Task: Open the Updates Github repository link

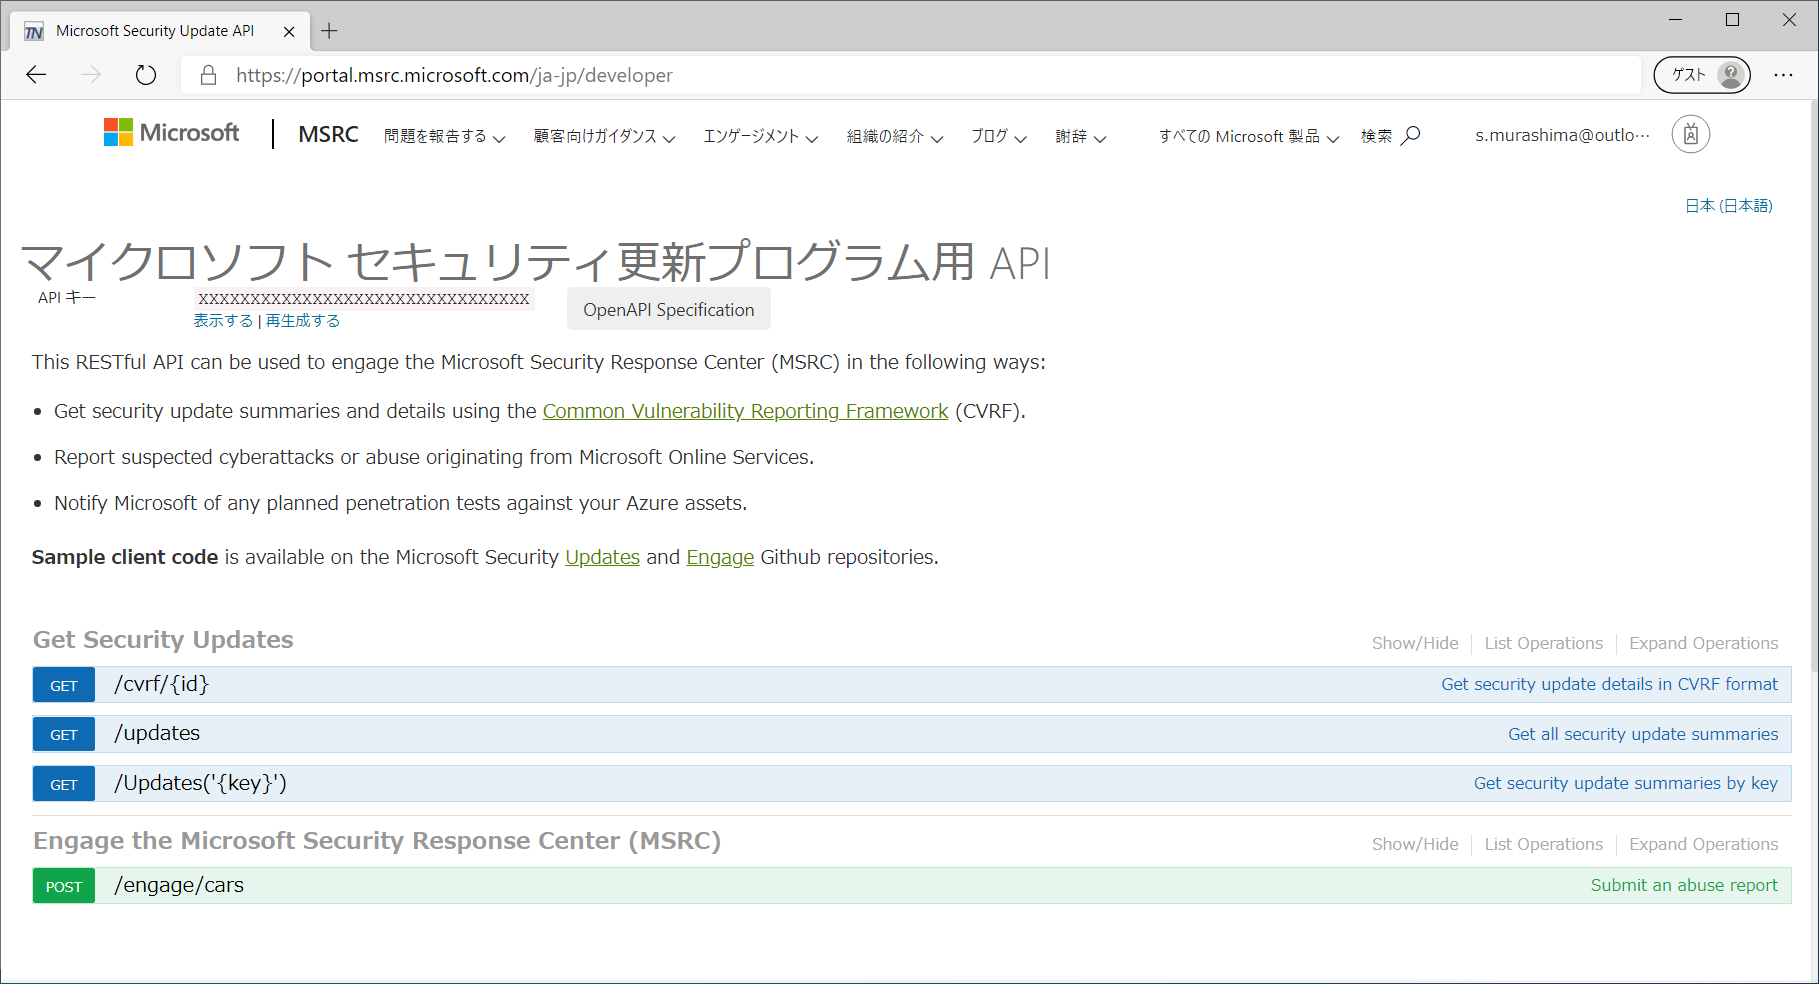Action: pyautogui.click(x=602, y=557)
